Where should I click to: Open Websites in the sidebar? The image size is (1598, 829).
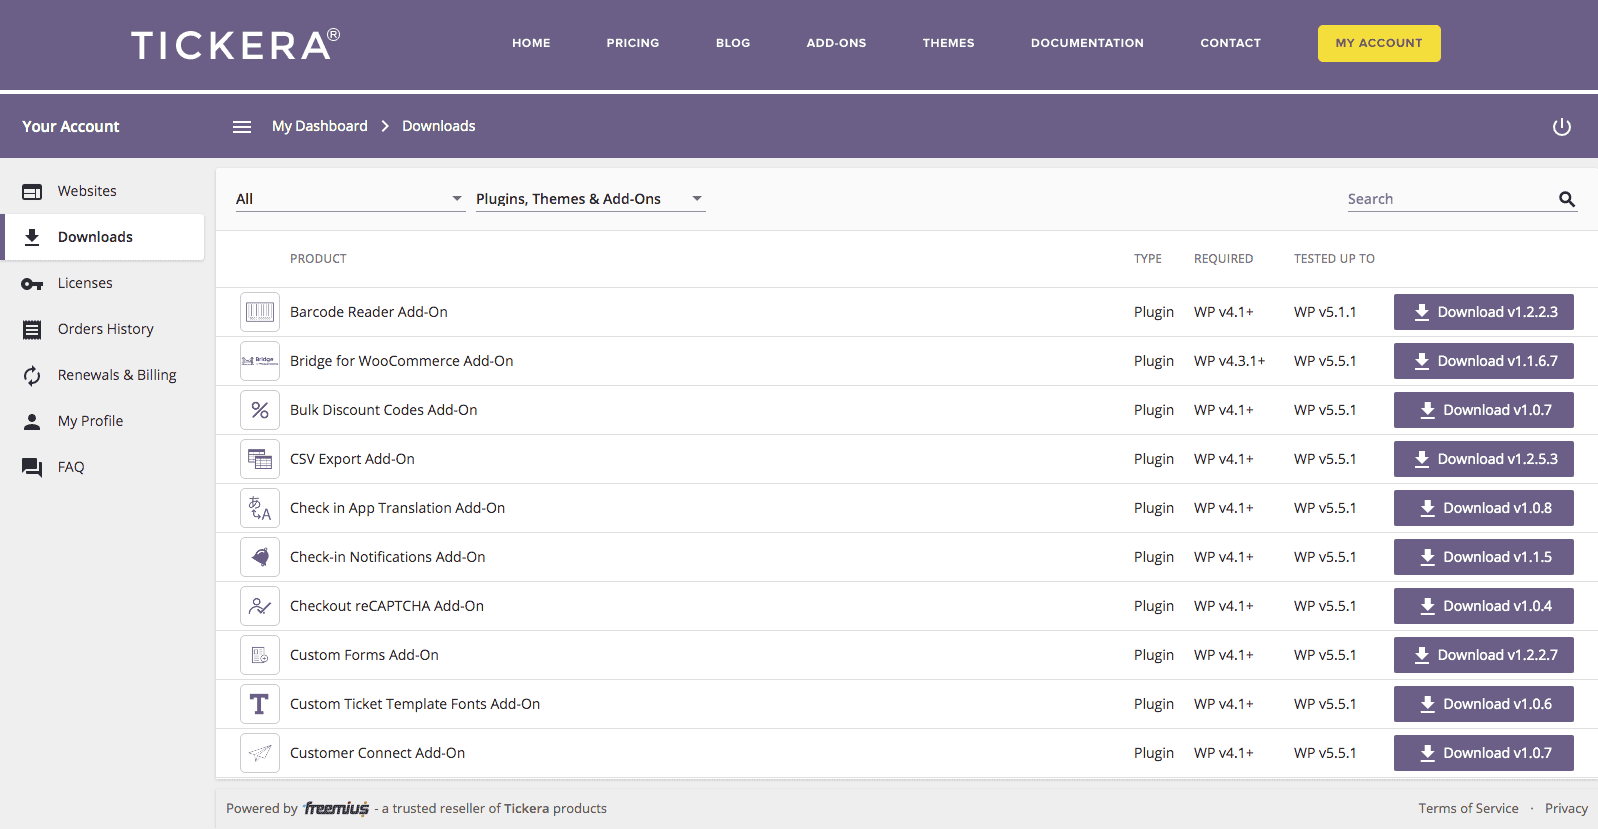[102, 191]
